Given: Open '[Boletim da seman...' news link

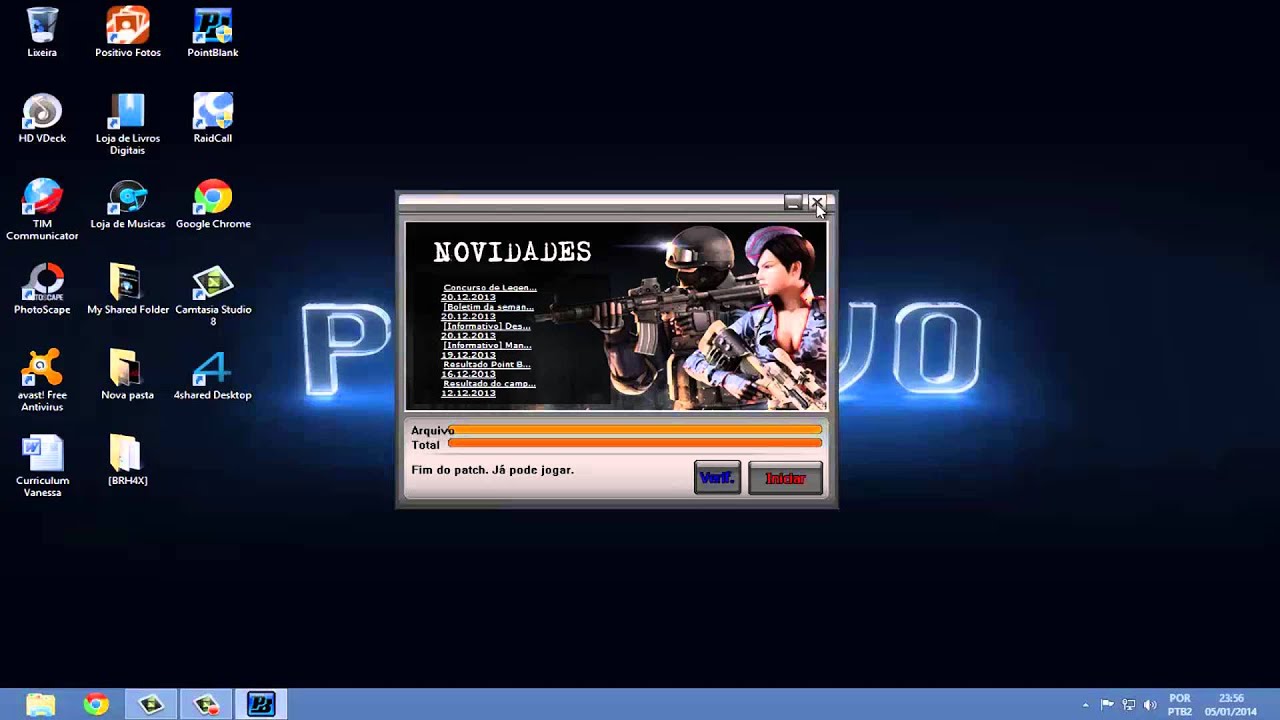Looking at the screenshot, I should [488, 307].
